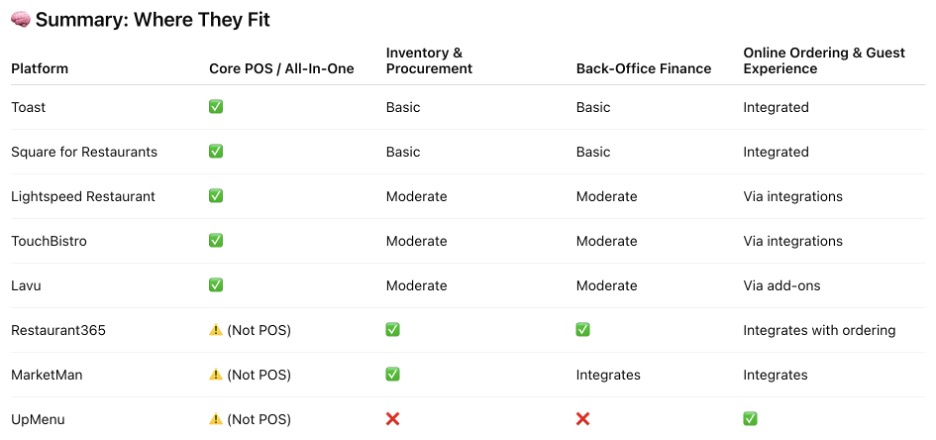Click UpMenu's Online Ordering green checkmark
This screenshot has height=440, width=936.
[x=750, y=419]
